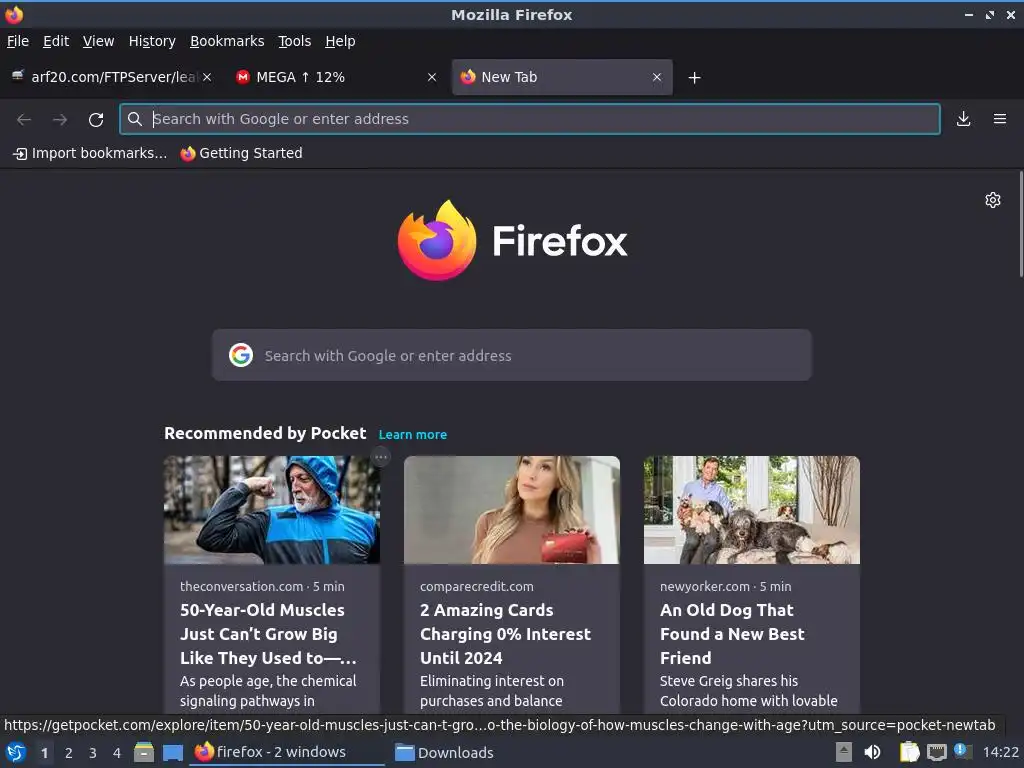Click the removable media eject tray icon

844,752
